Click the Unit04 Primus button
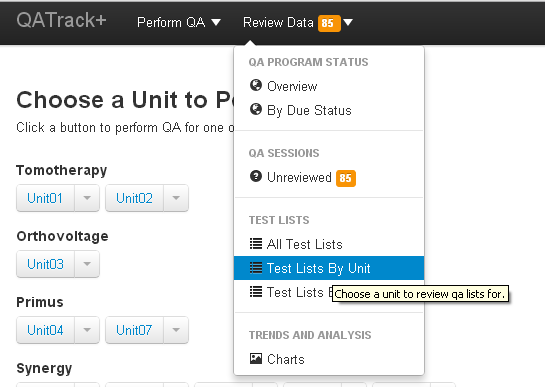Image resolution: width=545 pixels, height=387 pixels. (x=45, y=330)
